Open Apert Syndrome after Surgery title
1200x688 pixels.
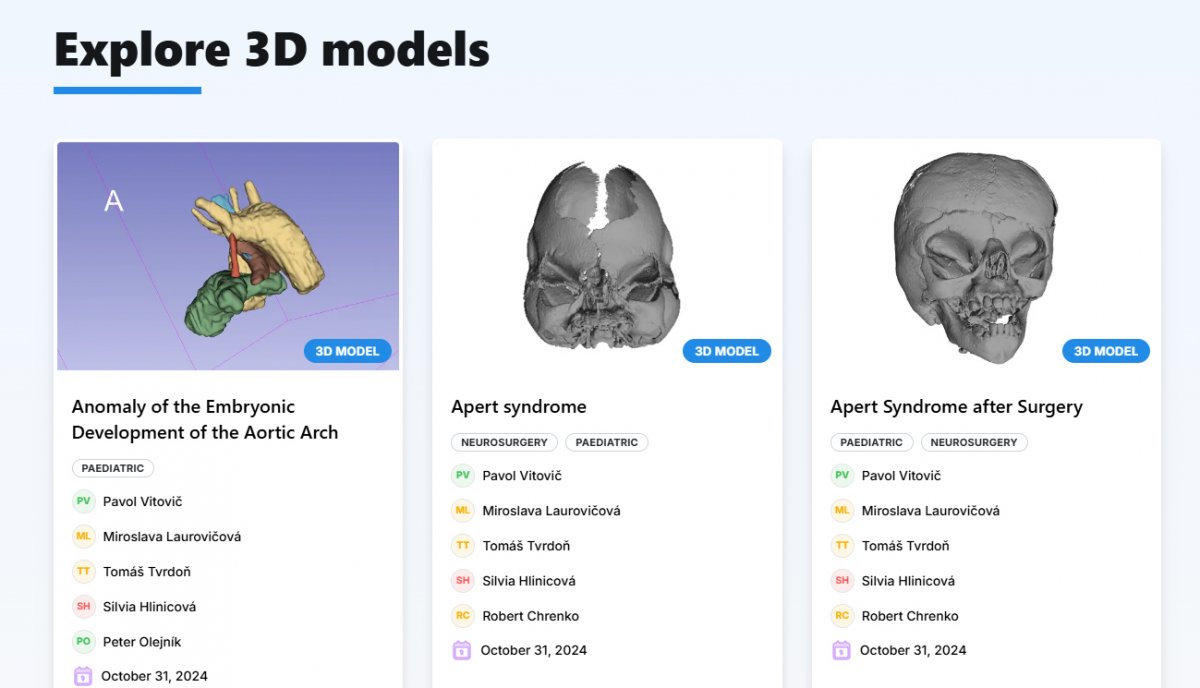[x=956, y=407]
